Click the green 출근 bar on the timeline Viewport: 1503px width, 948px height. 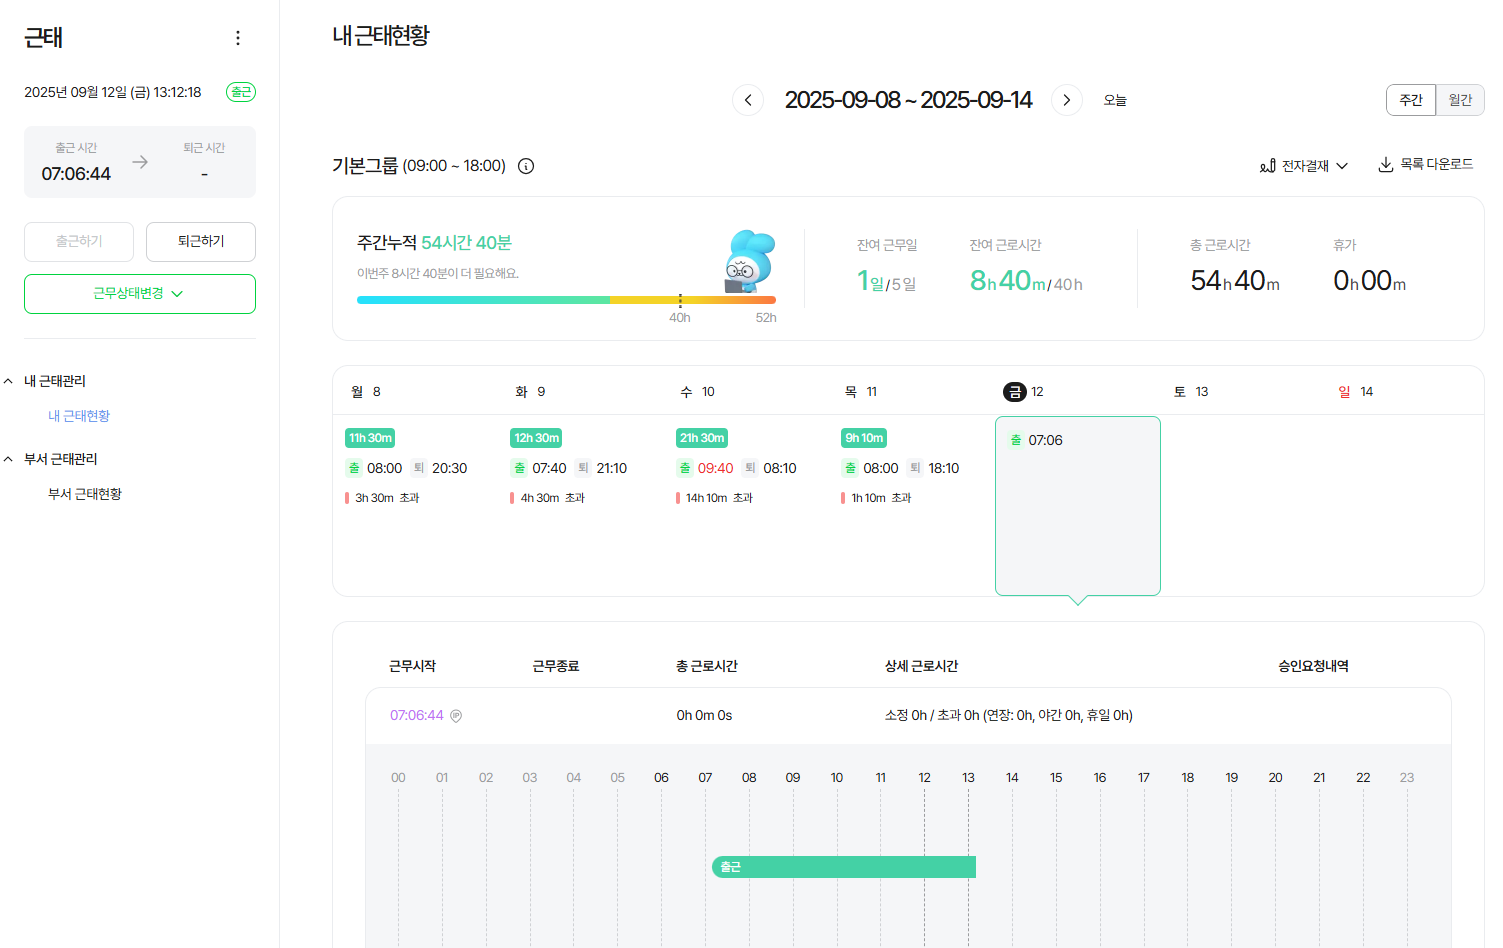pos(843,866)
